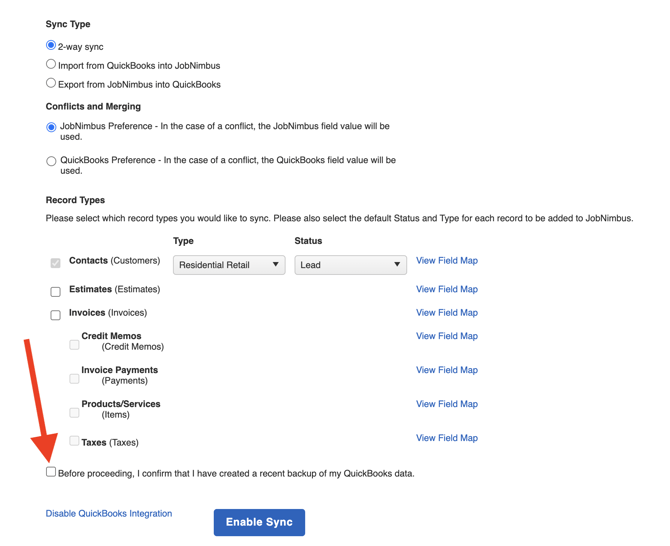Click the Status column header
This screenshot has height=546, width=670.
click(308, 241)
